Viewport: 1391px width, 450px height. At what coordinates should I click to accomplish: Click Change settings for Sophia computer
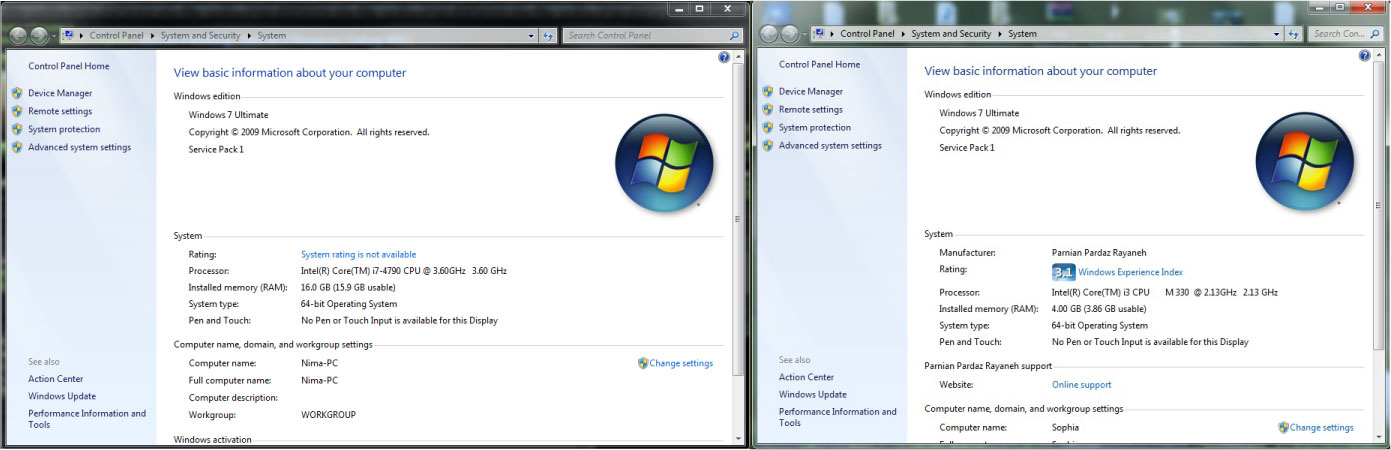(x=1321, y=427)
